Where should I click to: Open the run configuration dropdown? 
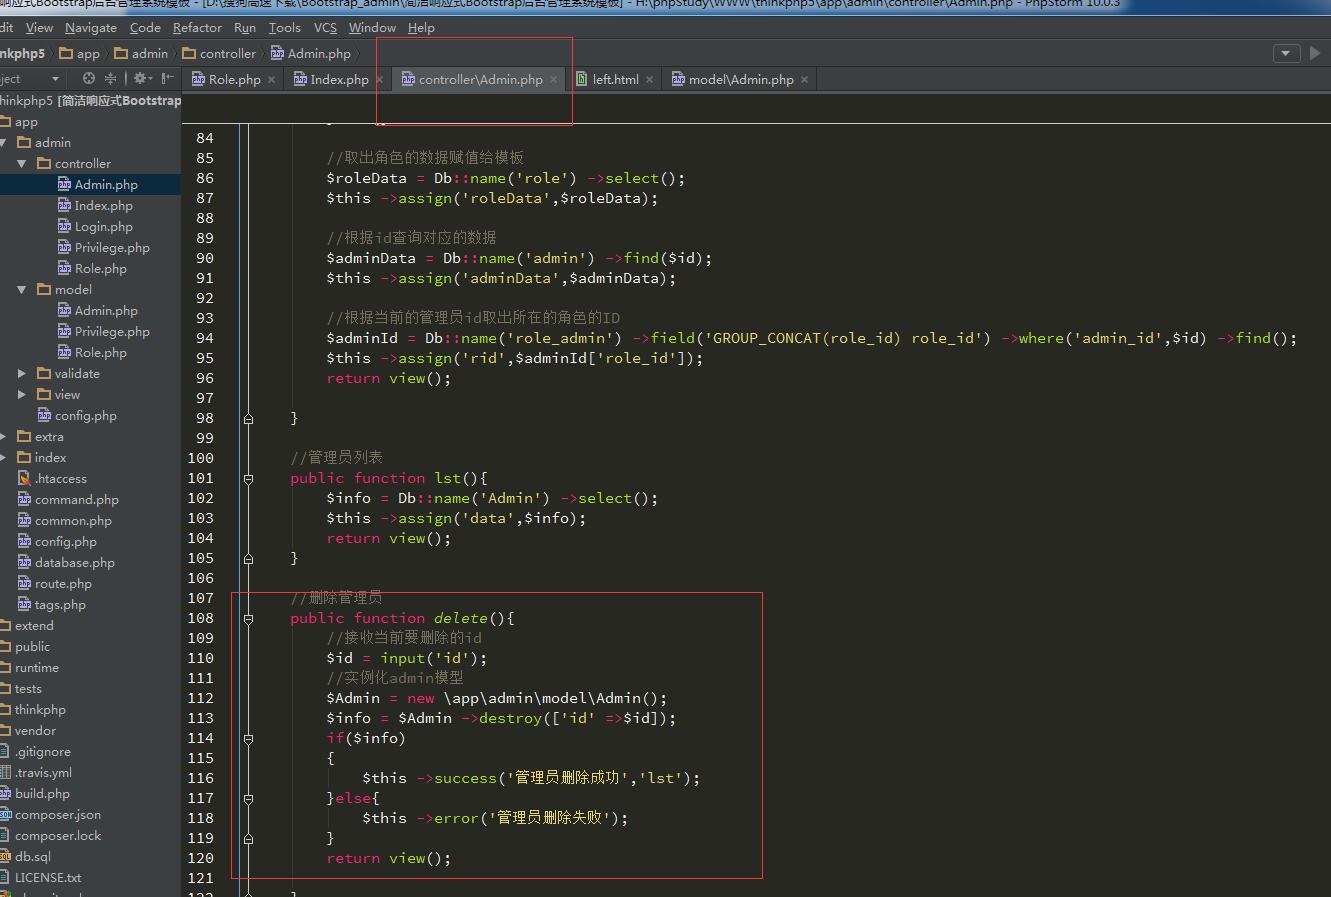(x=1286, y=53)
